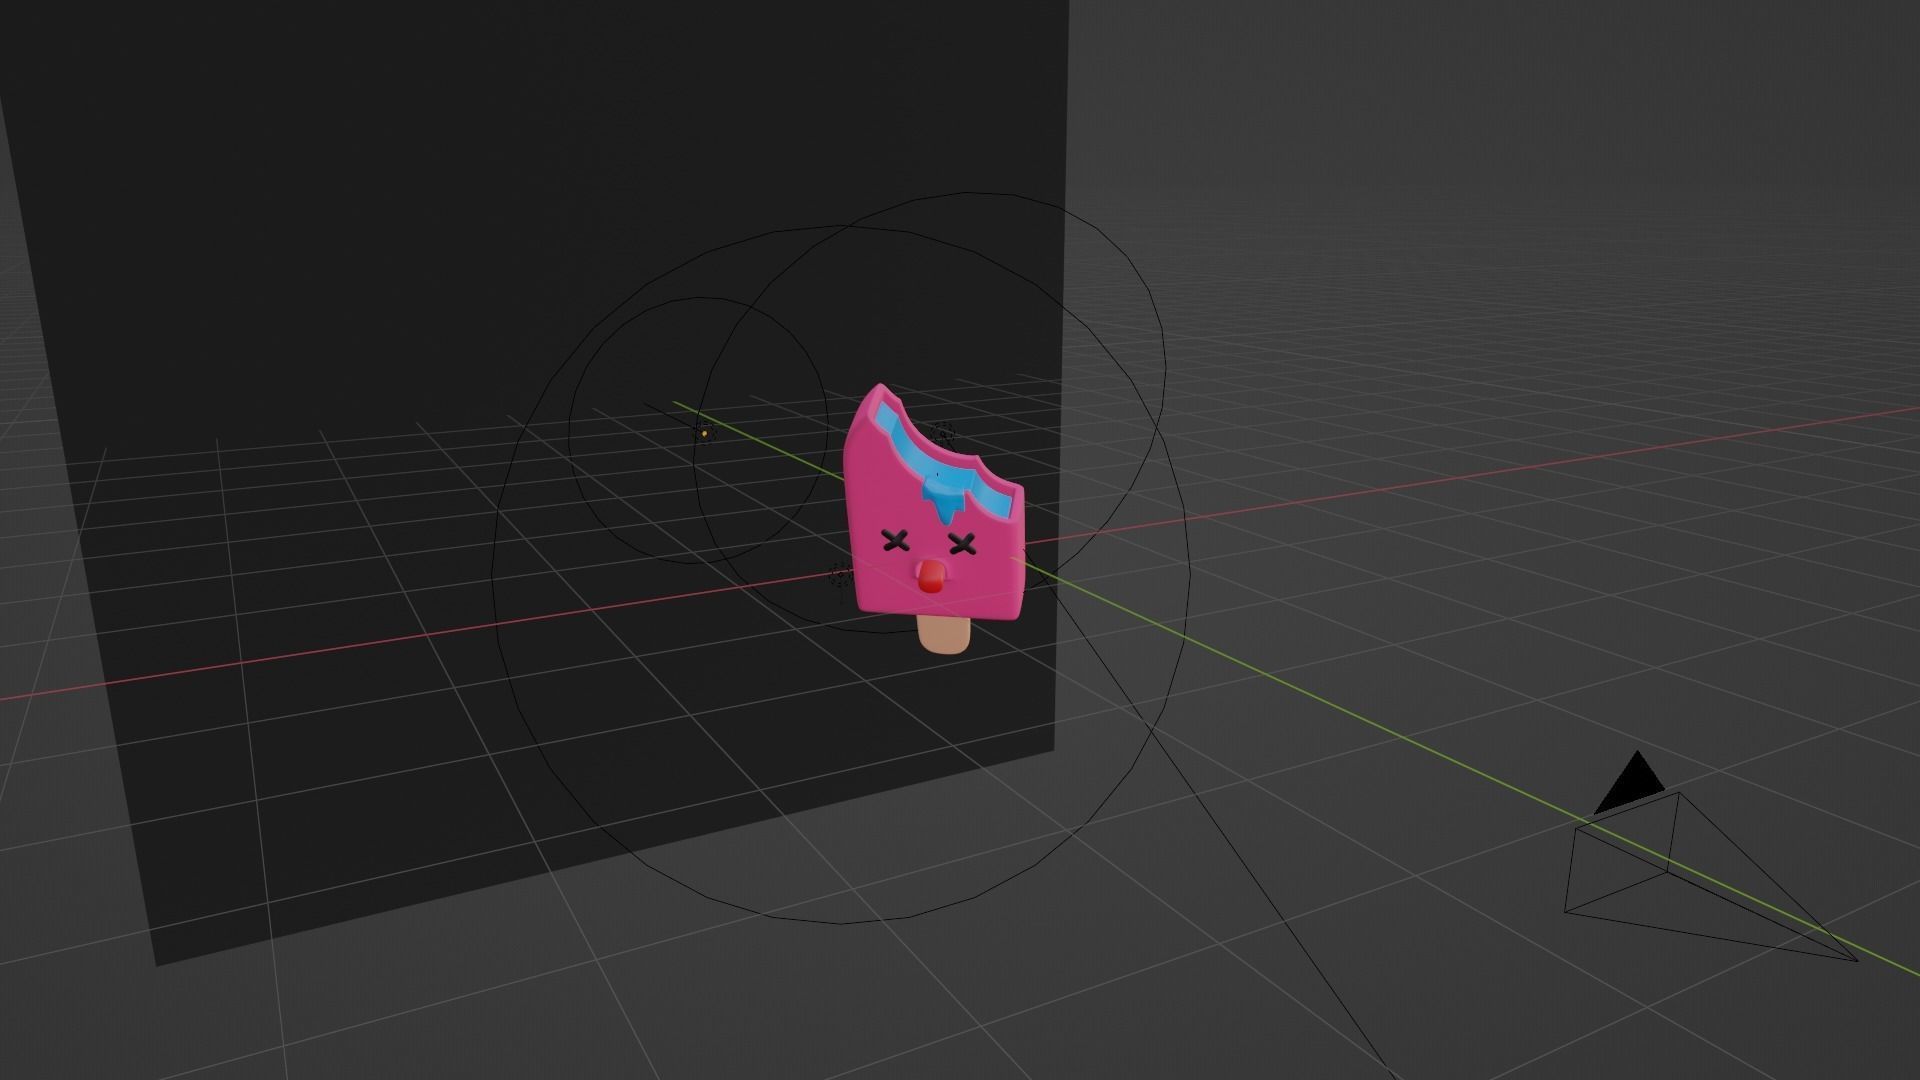This screenshot has width=1920, height=1080.
Task: Click the popsicle's red tongue
Action: [931, 577]
